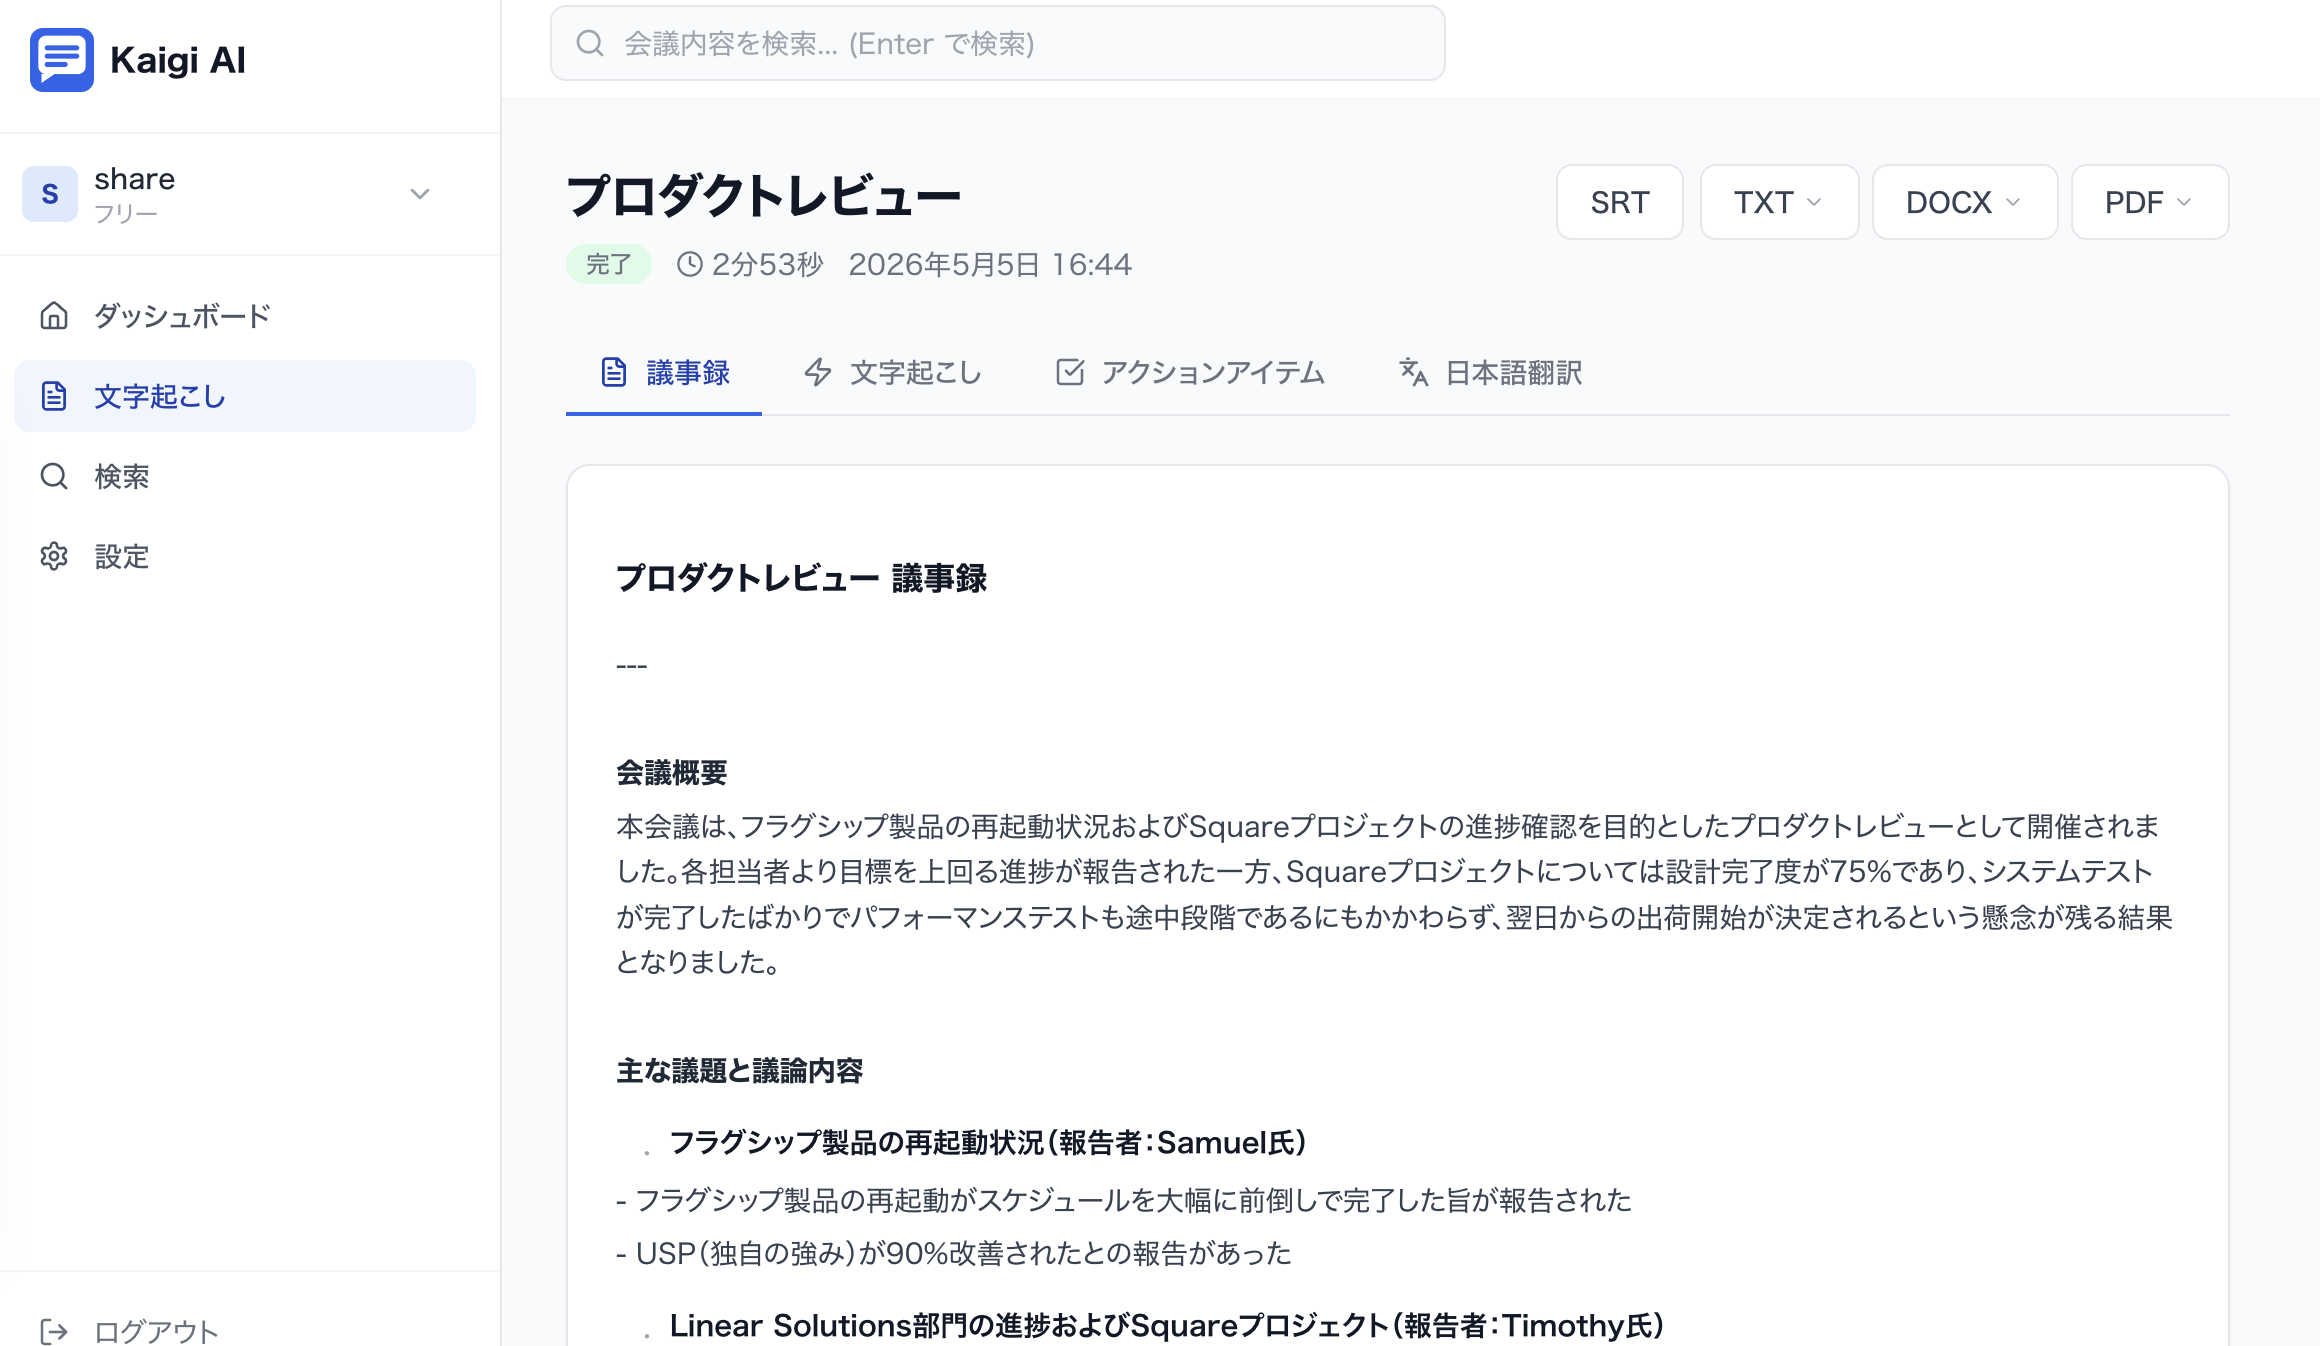Click the 文字起こし sidebar document icon
The image size is (2320, 1346).
(54, 396)
